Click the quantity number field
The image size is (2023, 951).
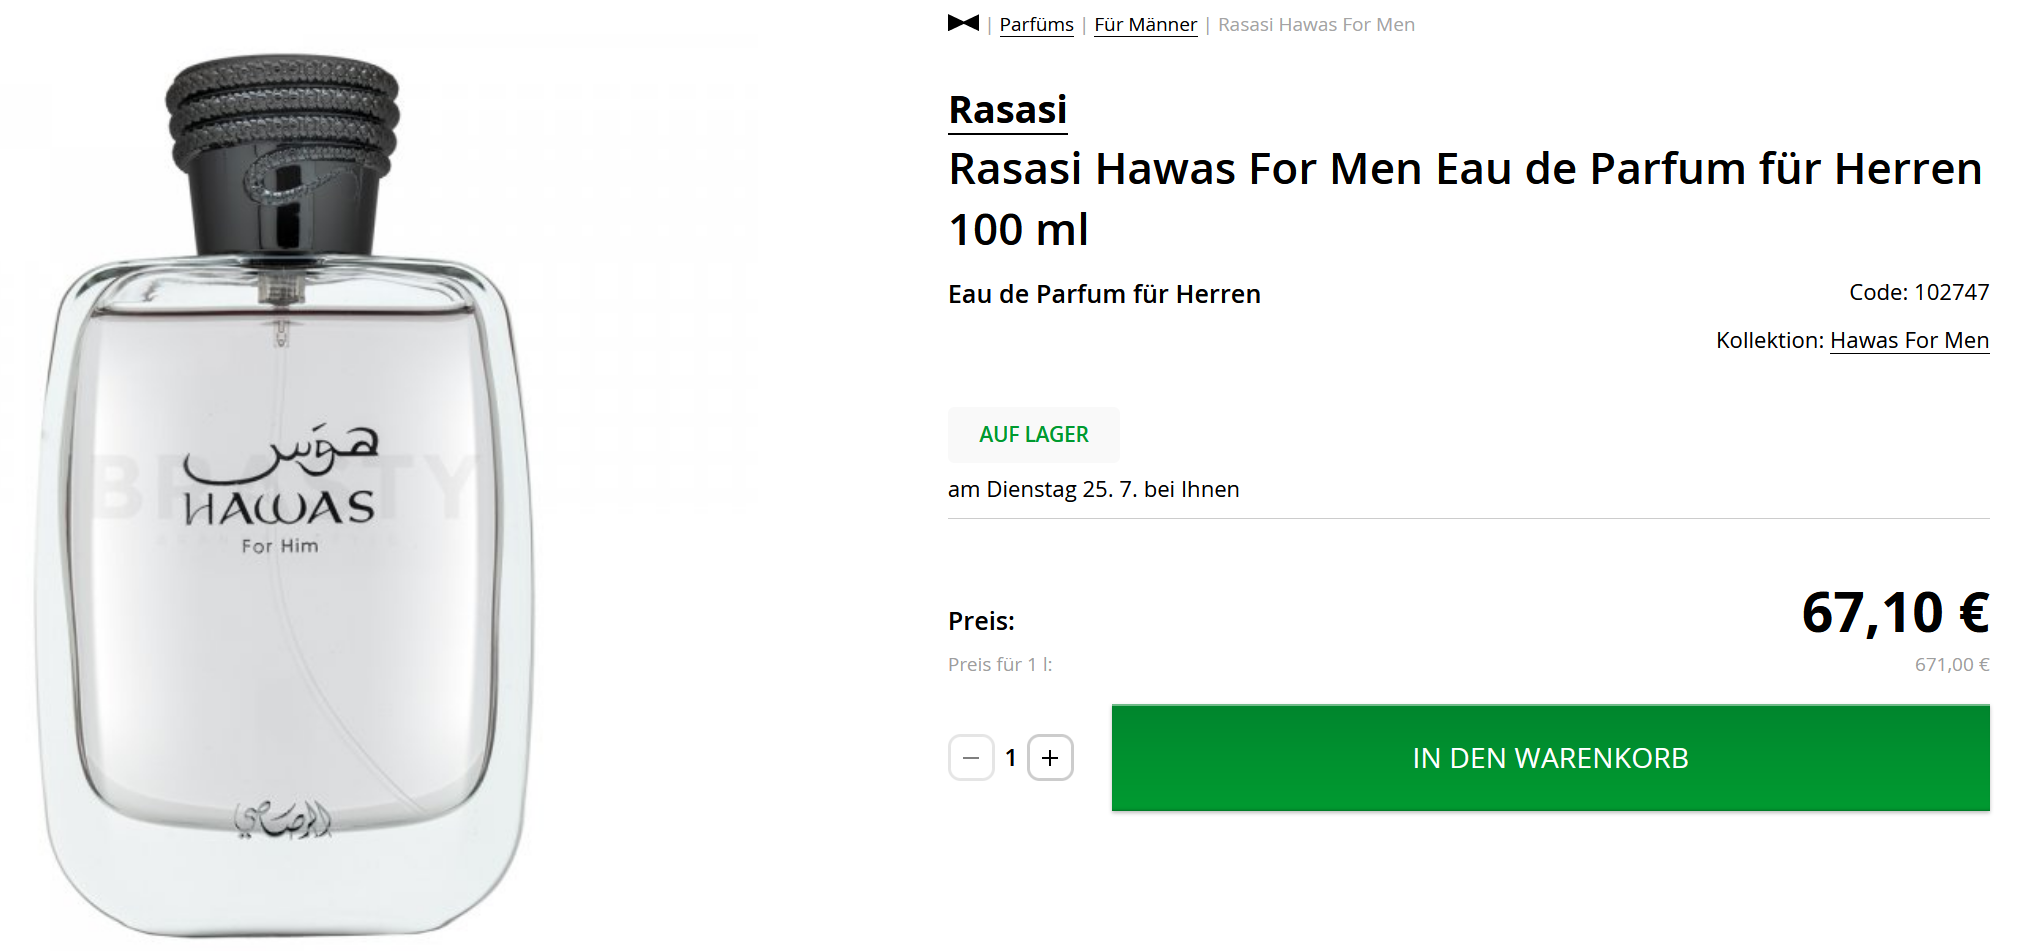[1011, 758]
